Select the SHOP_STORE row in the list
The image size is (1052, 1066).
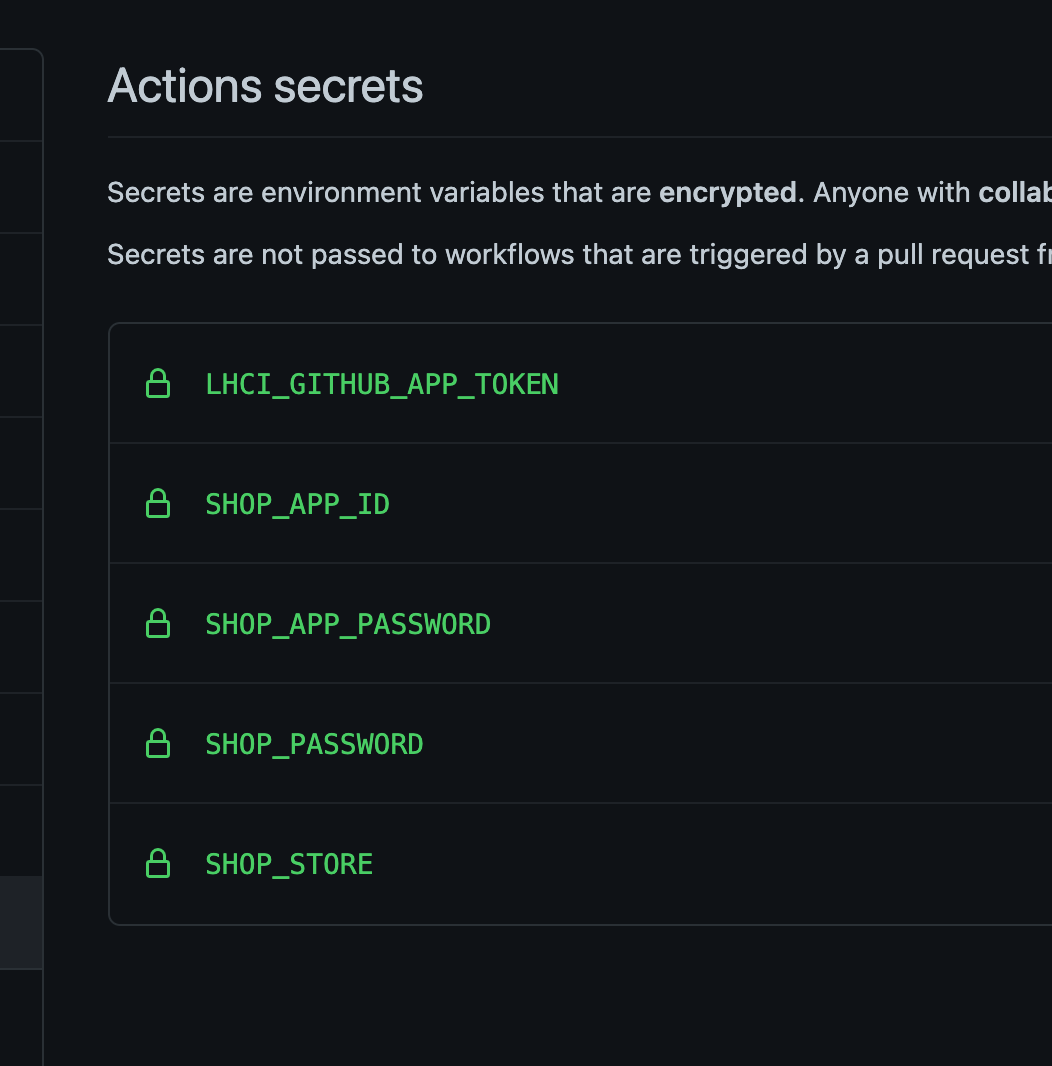tap(580, 863)
